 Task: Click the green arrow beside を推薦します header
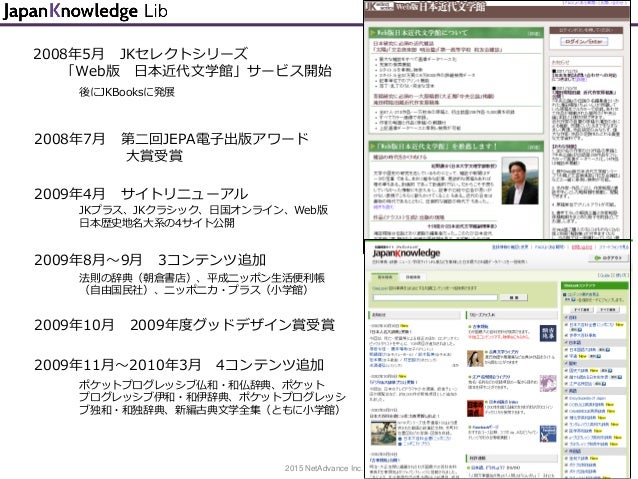click(x=373, y=146)
